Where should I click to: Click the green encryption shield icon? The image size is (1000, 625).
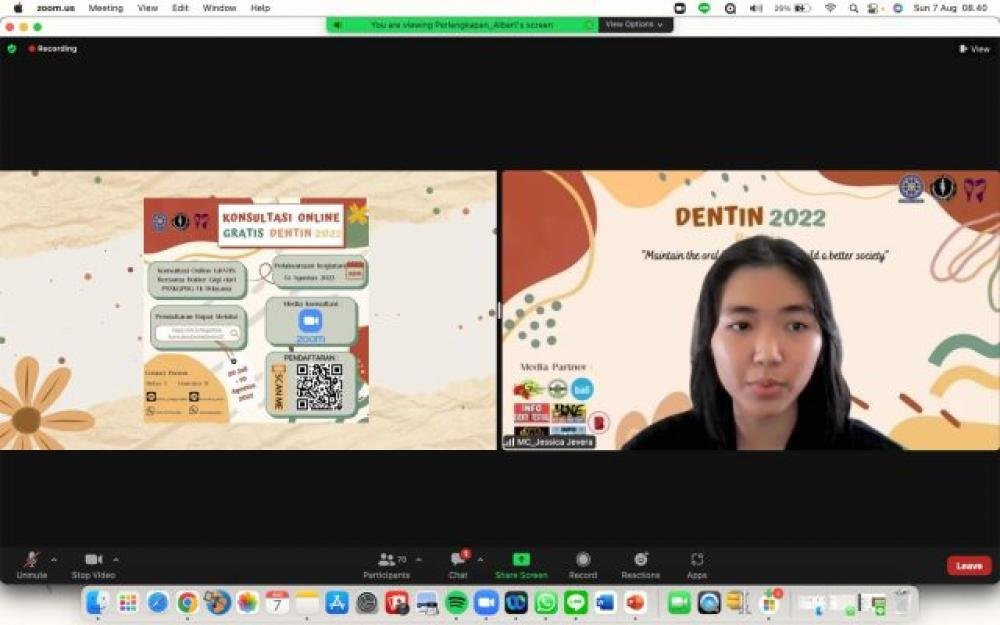tap(12, 48)
